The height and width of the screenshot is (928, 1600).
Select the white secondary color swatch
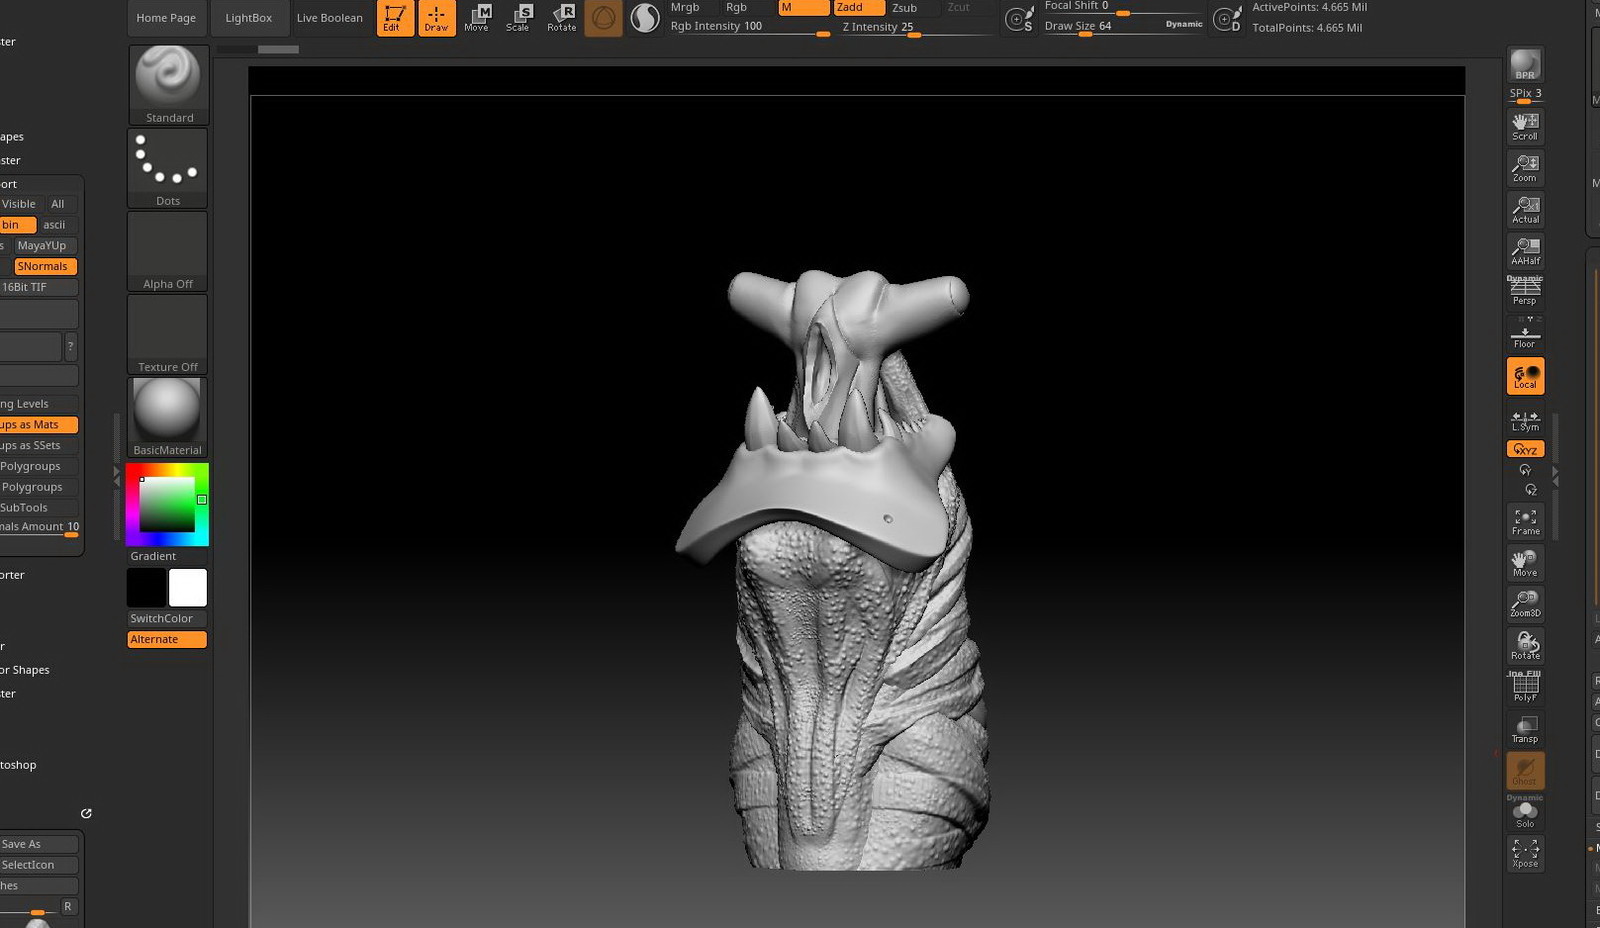coord(188,587)
